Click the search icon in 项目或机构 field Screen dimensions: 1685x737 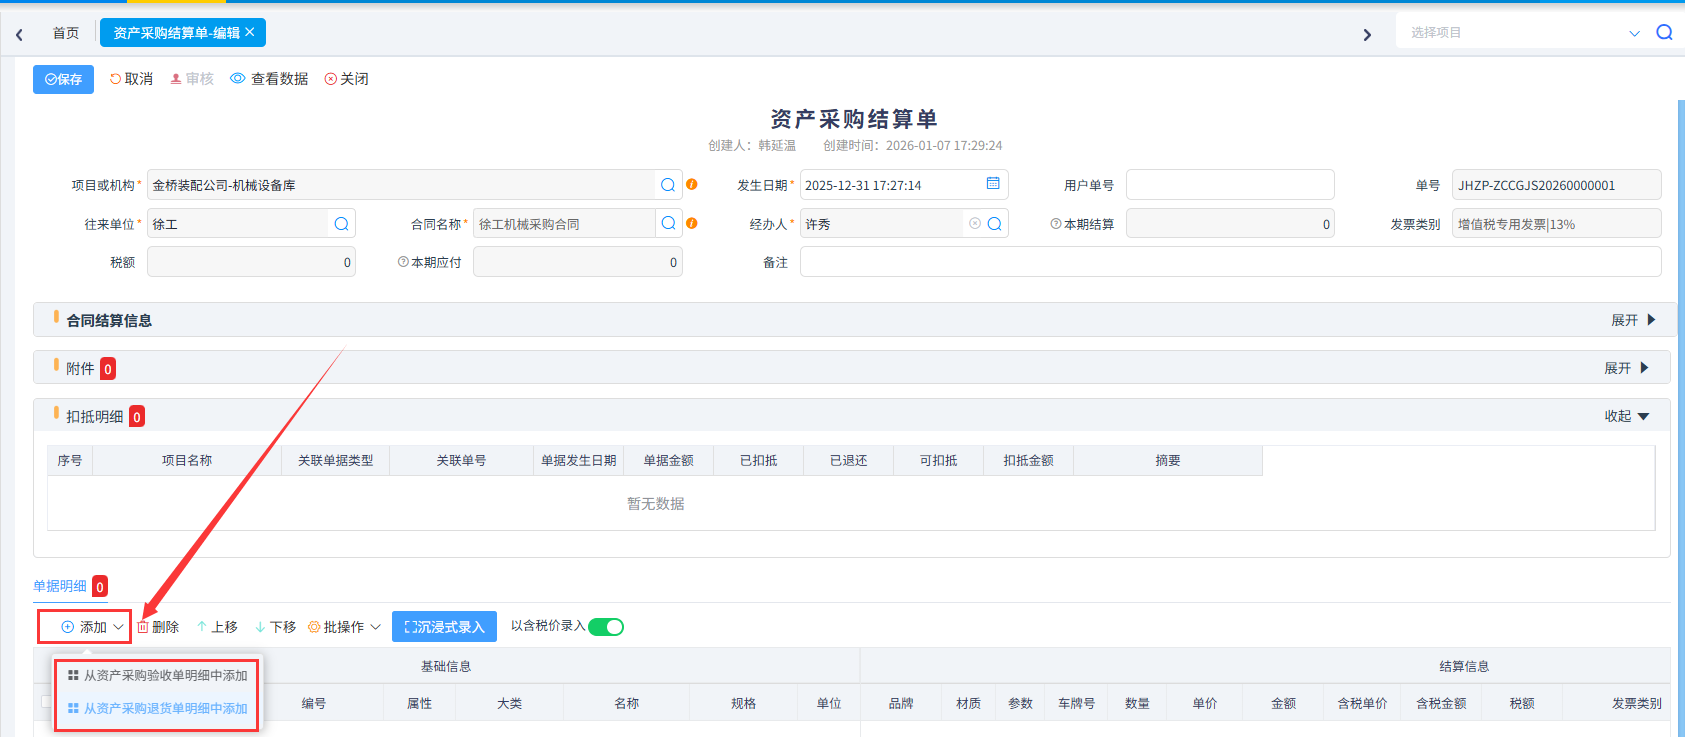click(668, 185)
